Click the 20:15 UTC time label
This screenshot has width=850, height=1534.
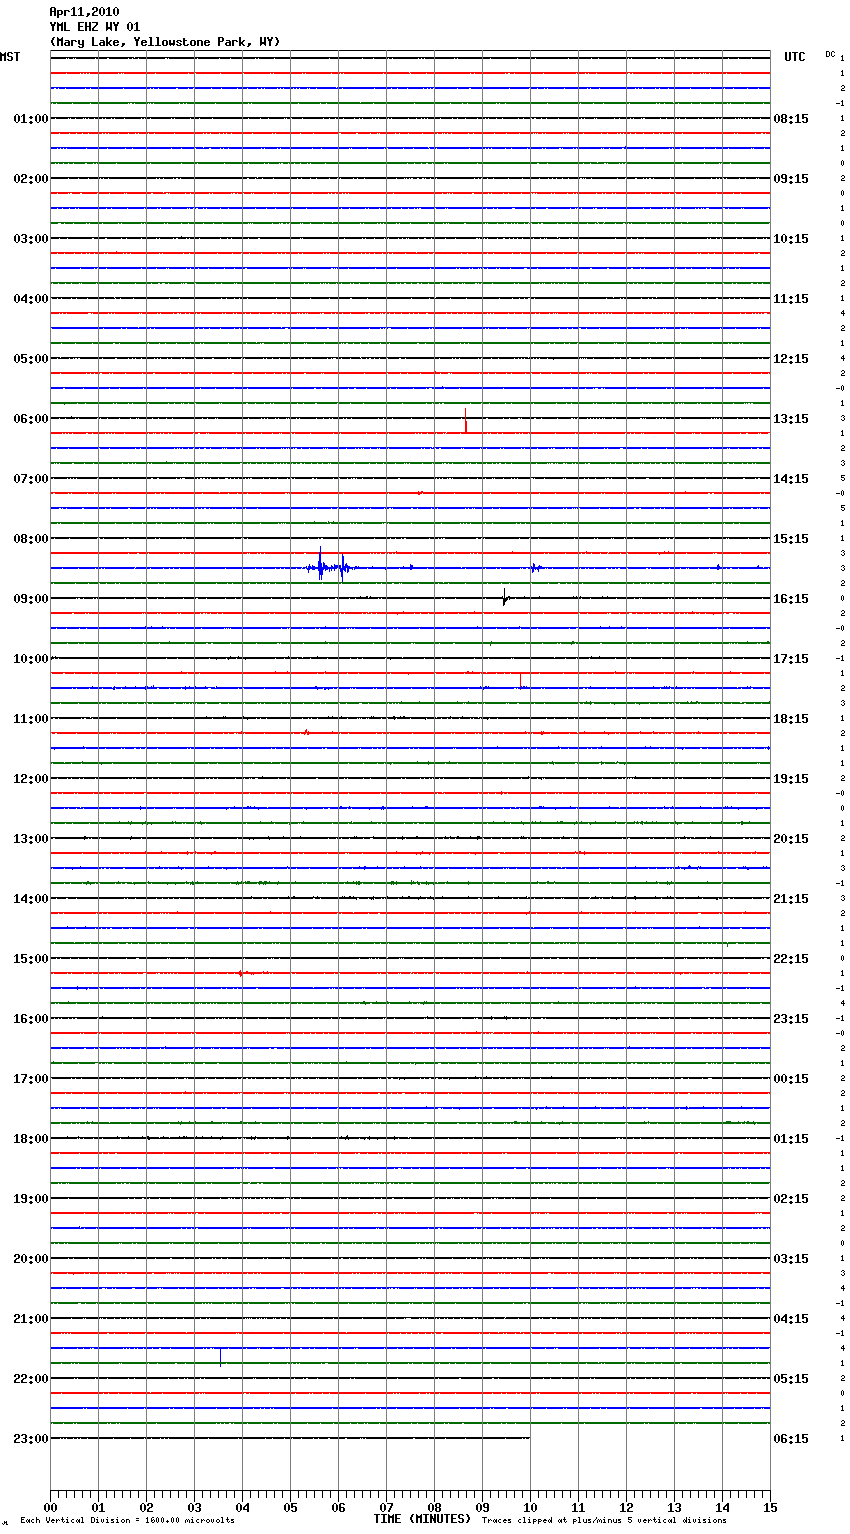pos(791,839)
